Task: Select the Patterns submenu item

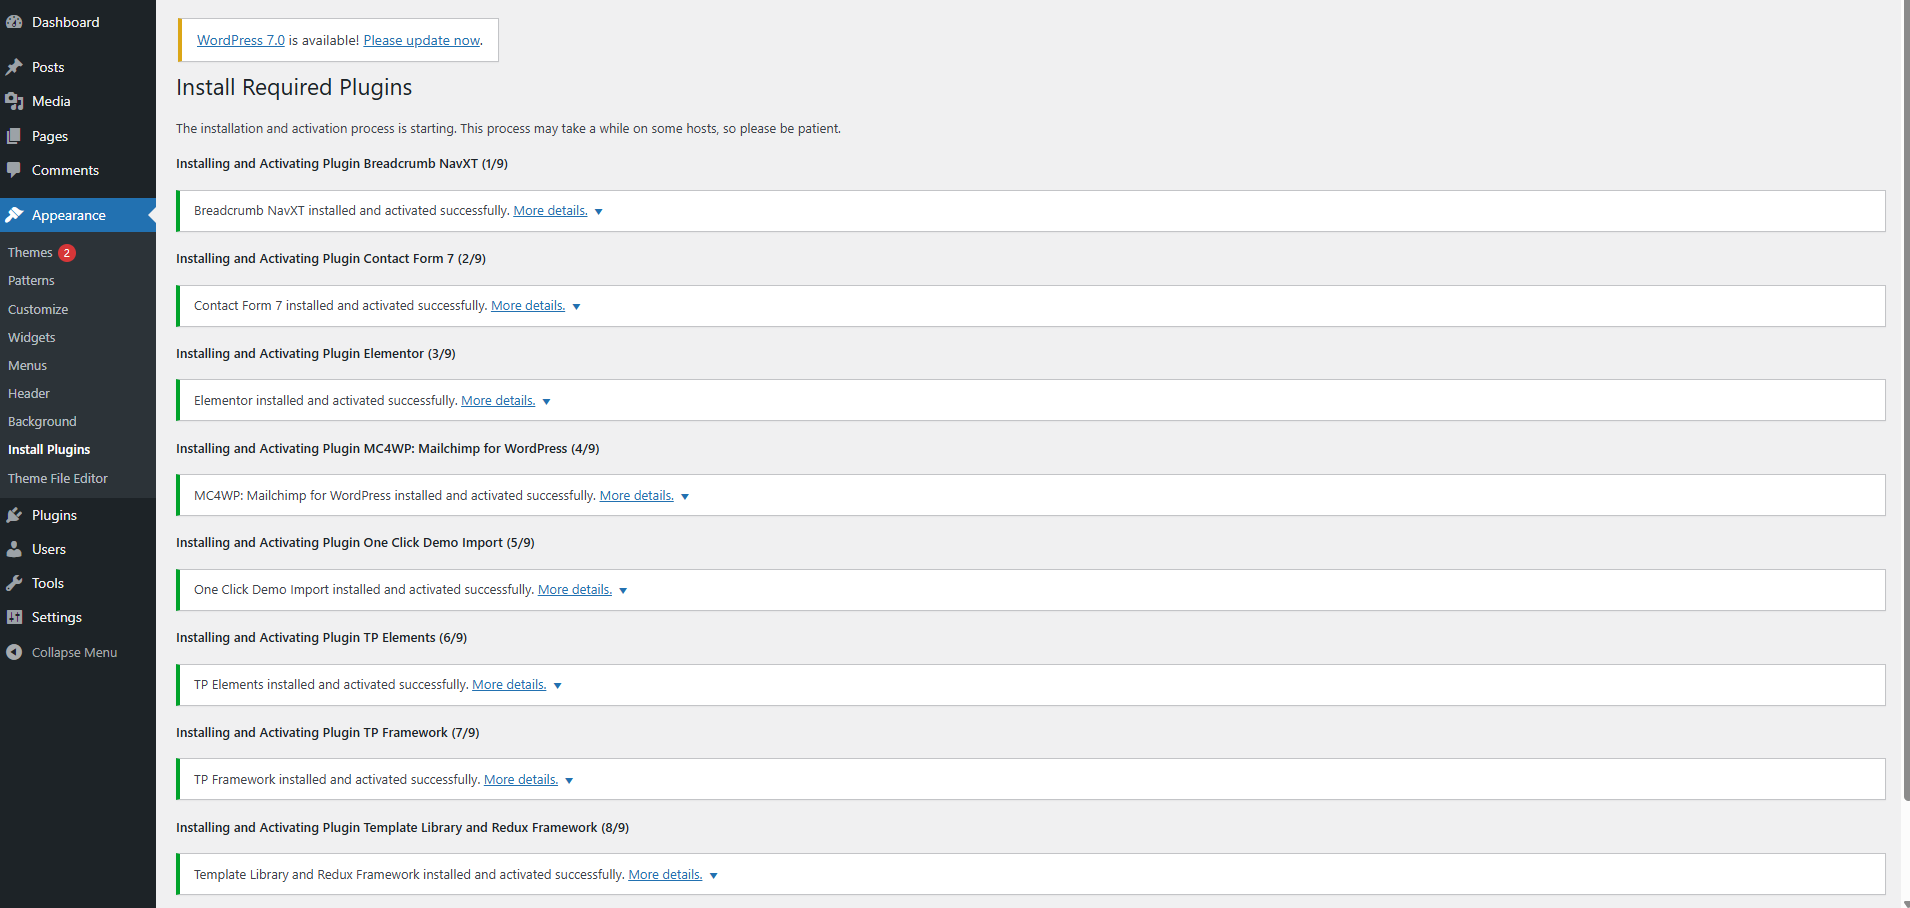Action: (31, 281)
